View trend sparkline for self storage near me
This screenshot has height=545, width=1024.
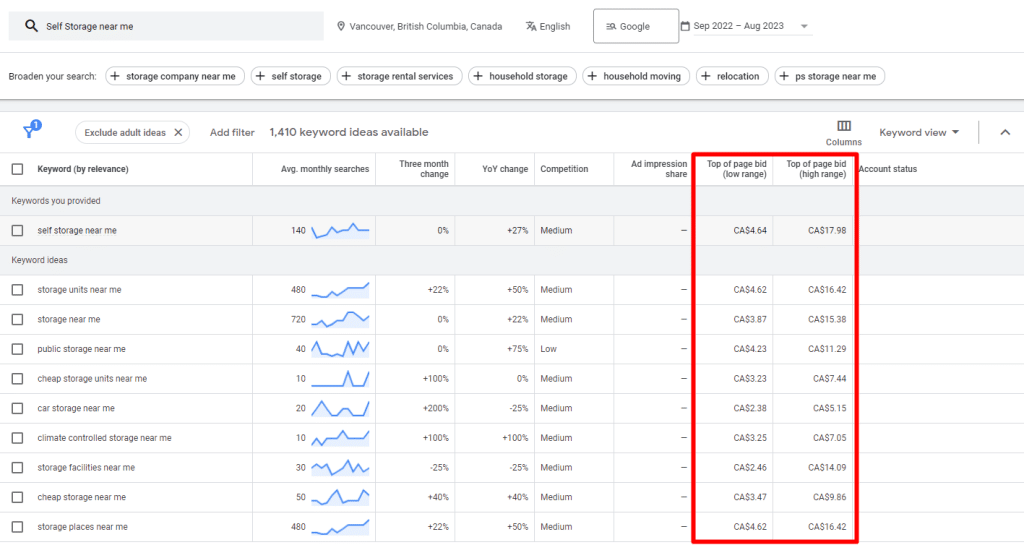tap(340, 230)
